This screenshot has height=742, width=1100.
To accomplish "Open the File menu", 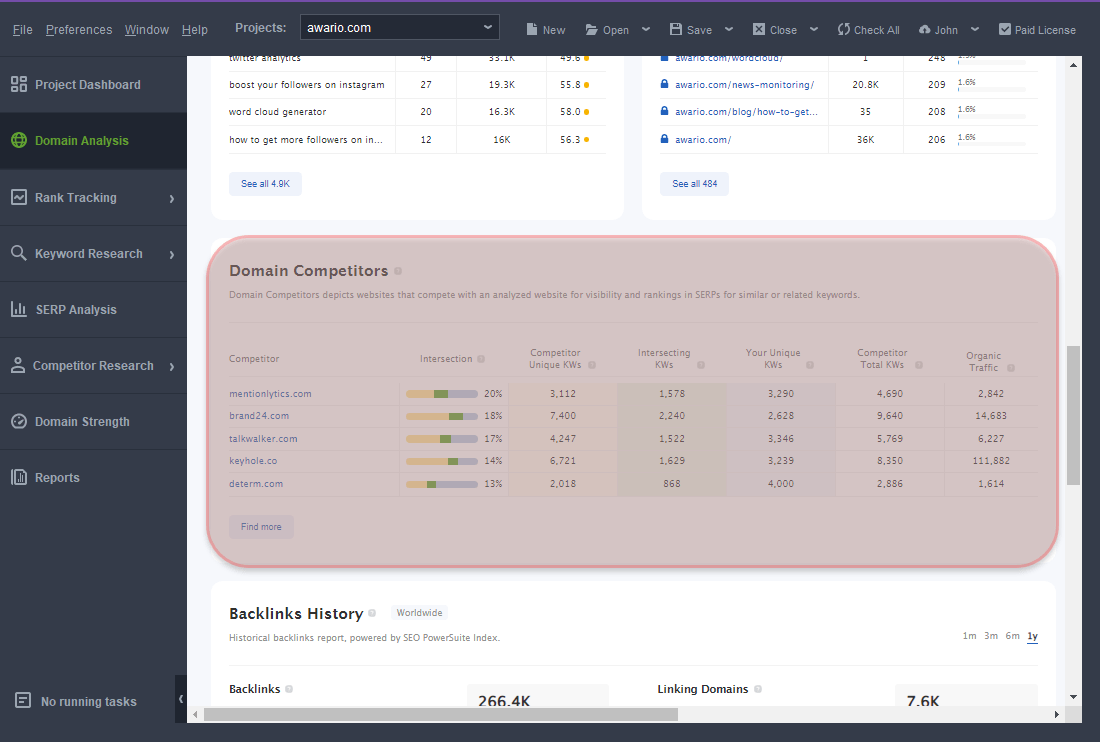I will pyautogui.click(x=22, y=29).
